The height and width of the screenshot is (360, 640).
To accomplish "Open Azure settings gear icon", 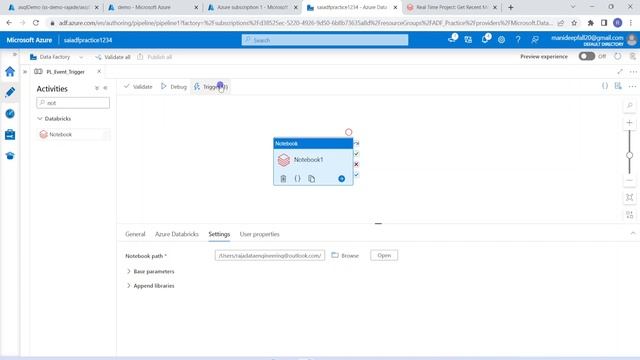I will [501, 40].
